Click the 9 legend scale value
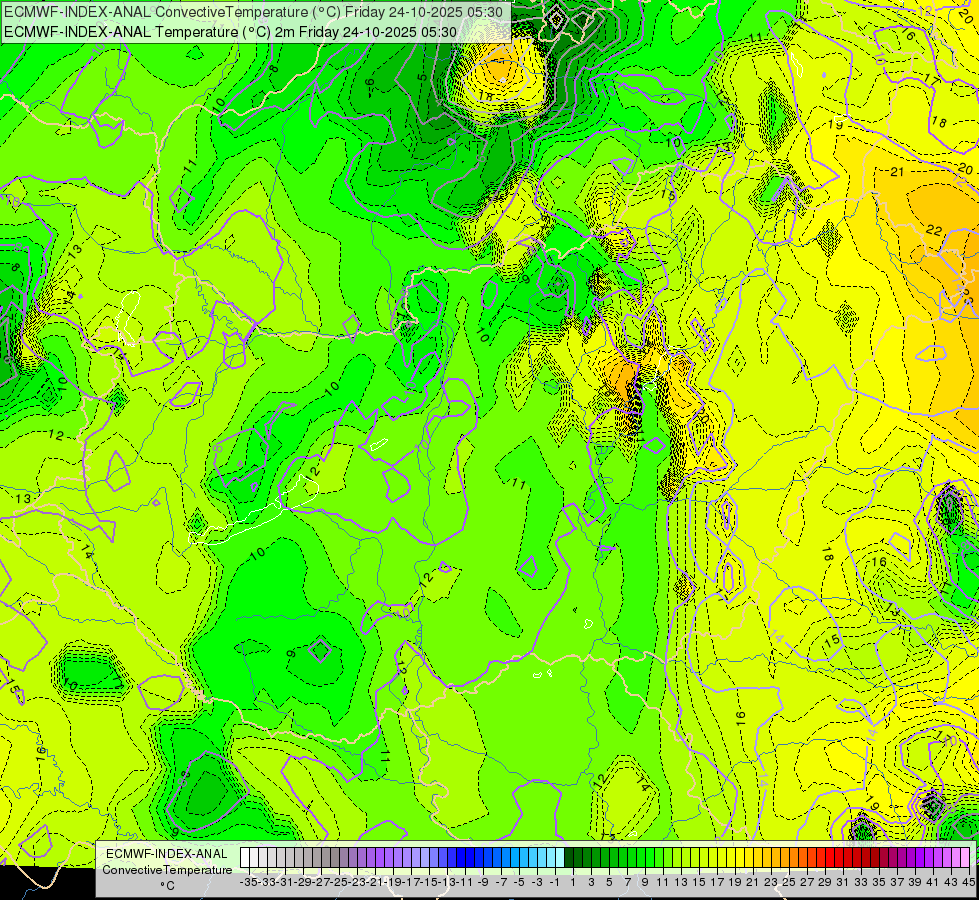This screenshot has width=979, height=900. tap(645, 882)
